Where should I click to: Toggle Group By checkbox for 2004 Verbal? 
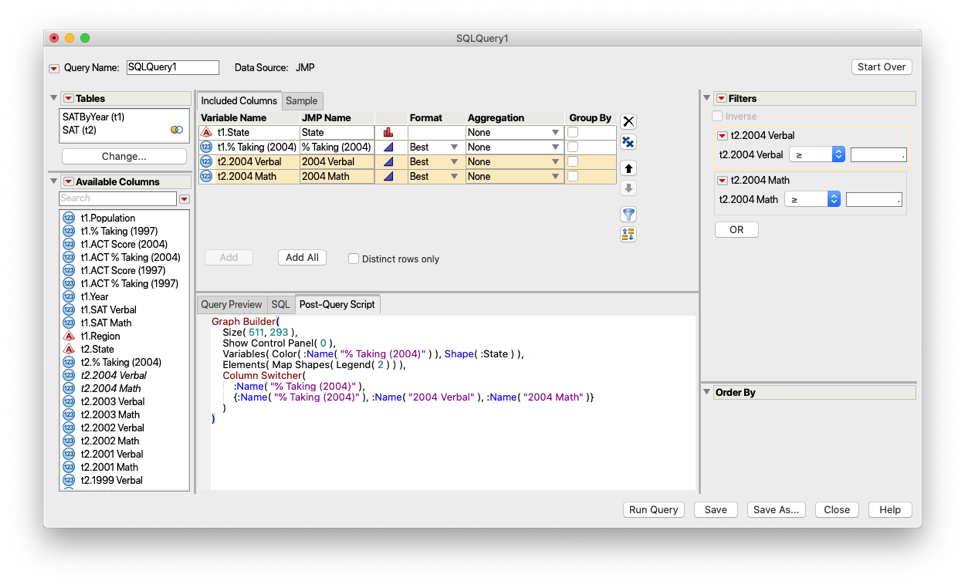(x=573, y=162)
